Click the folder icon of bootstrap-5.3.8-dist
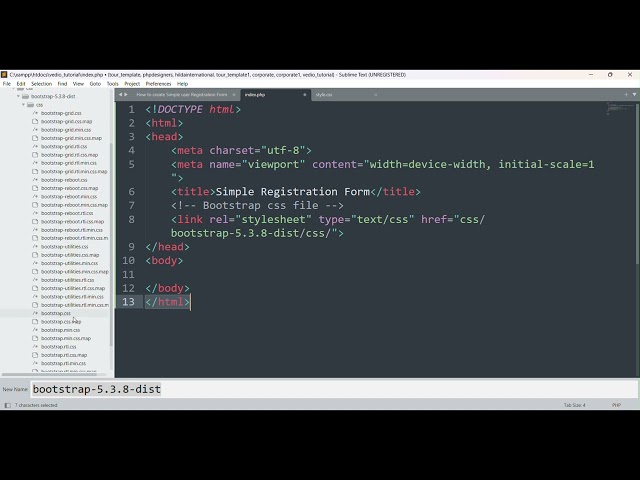This screenshot has height=480, width=640. pyautogui.click(x=25, y=96)
